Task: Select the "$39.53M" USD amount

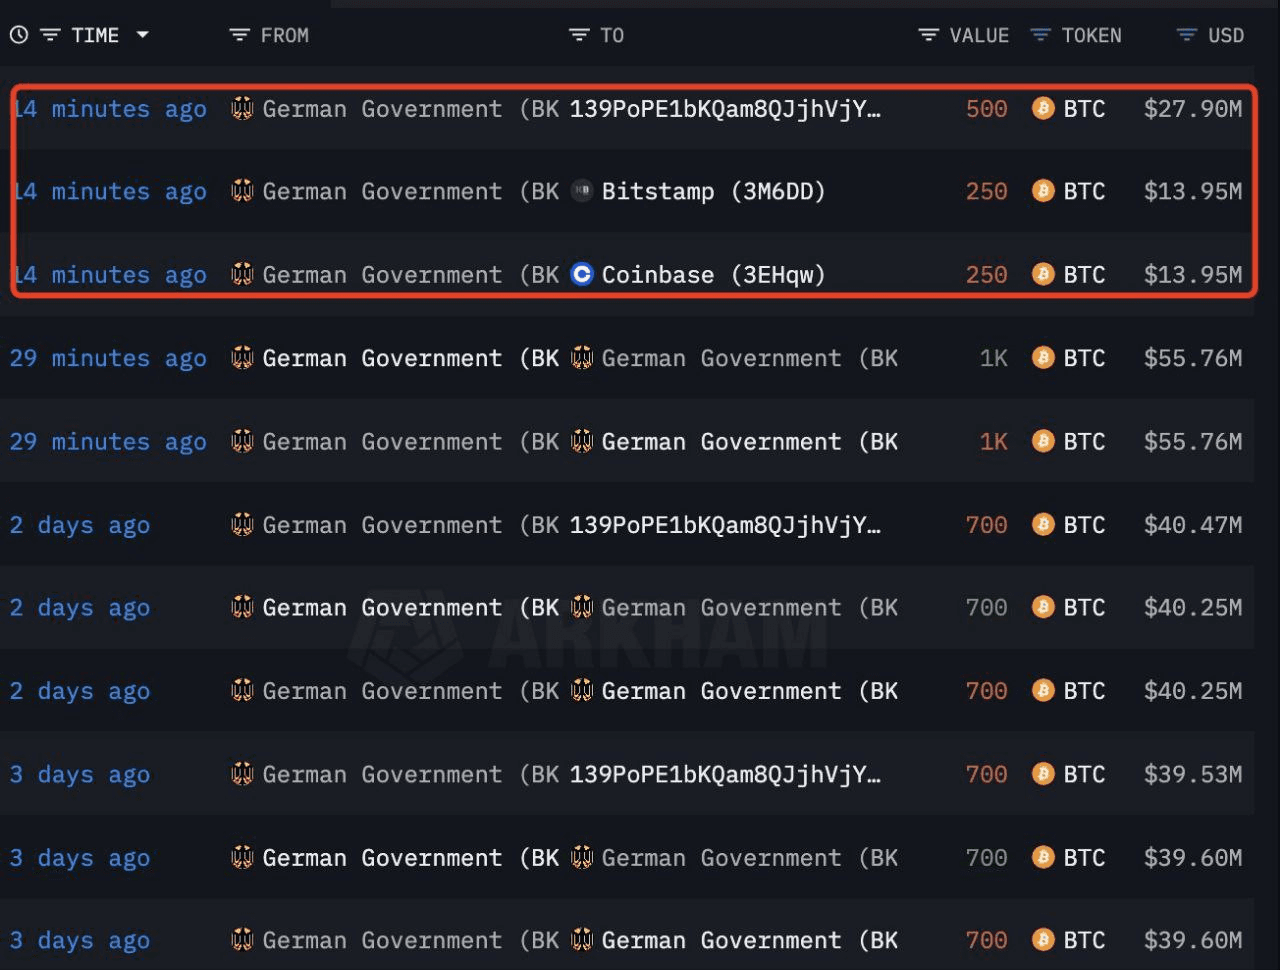Action: [1193, 774]
